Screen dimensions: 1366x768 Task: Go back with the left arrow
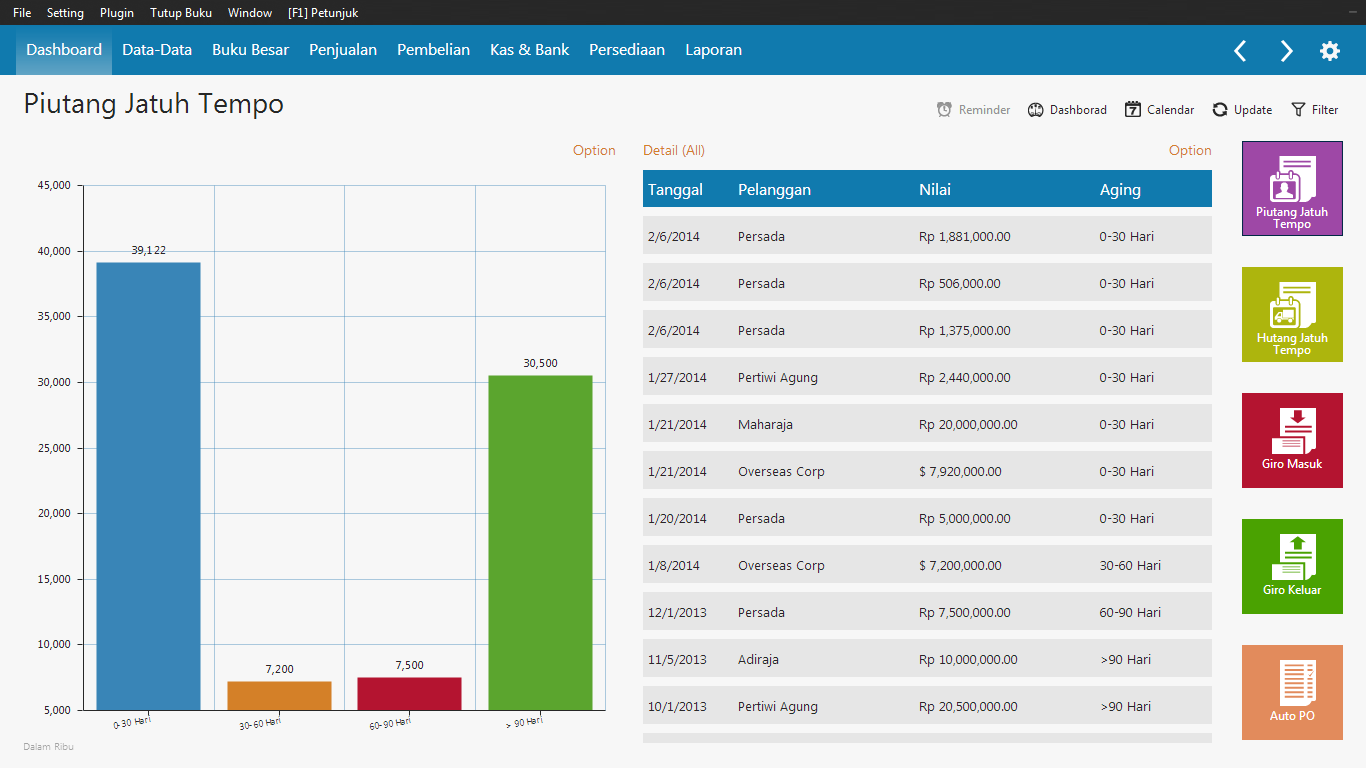[x=1240, y=51]
